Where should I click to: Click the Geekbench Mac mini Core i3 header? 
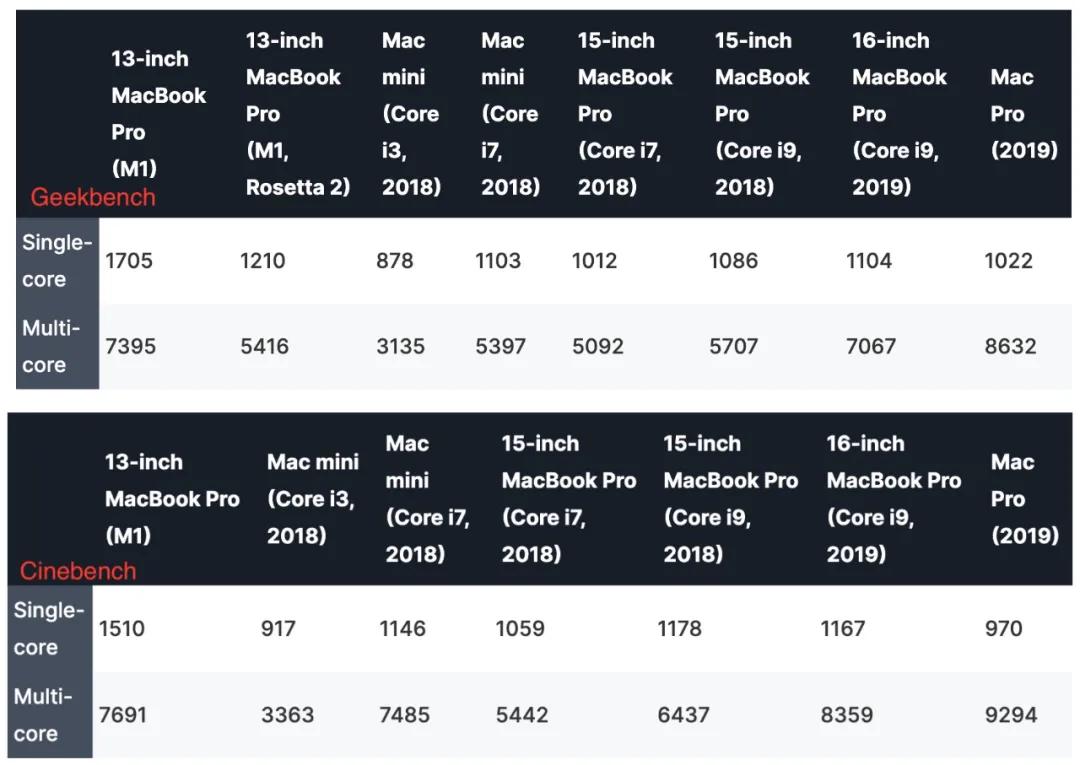click(x=410, y=113)
